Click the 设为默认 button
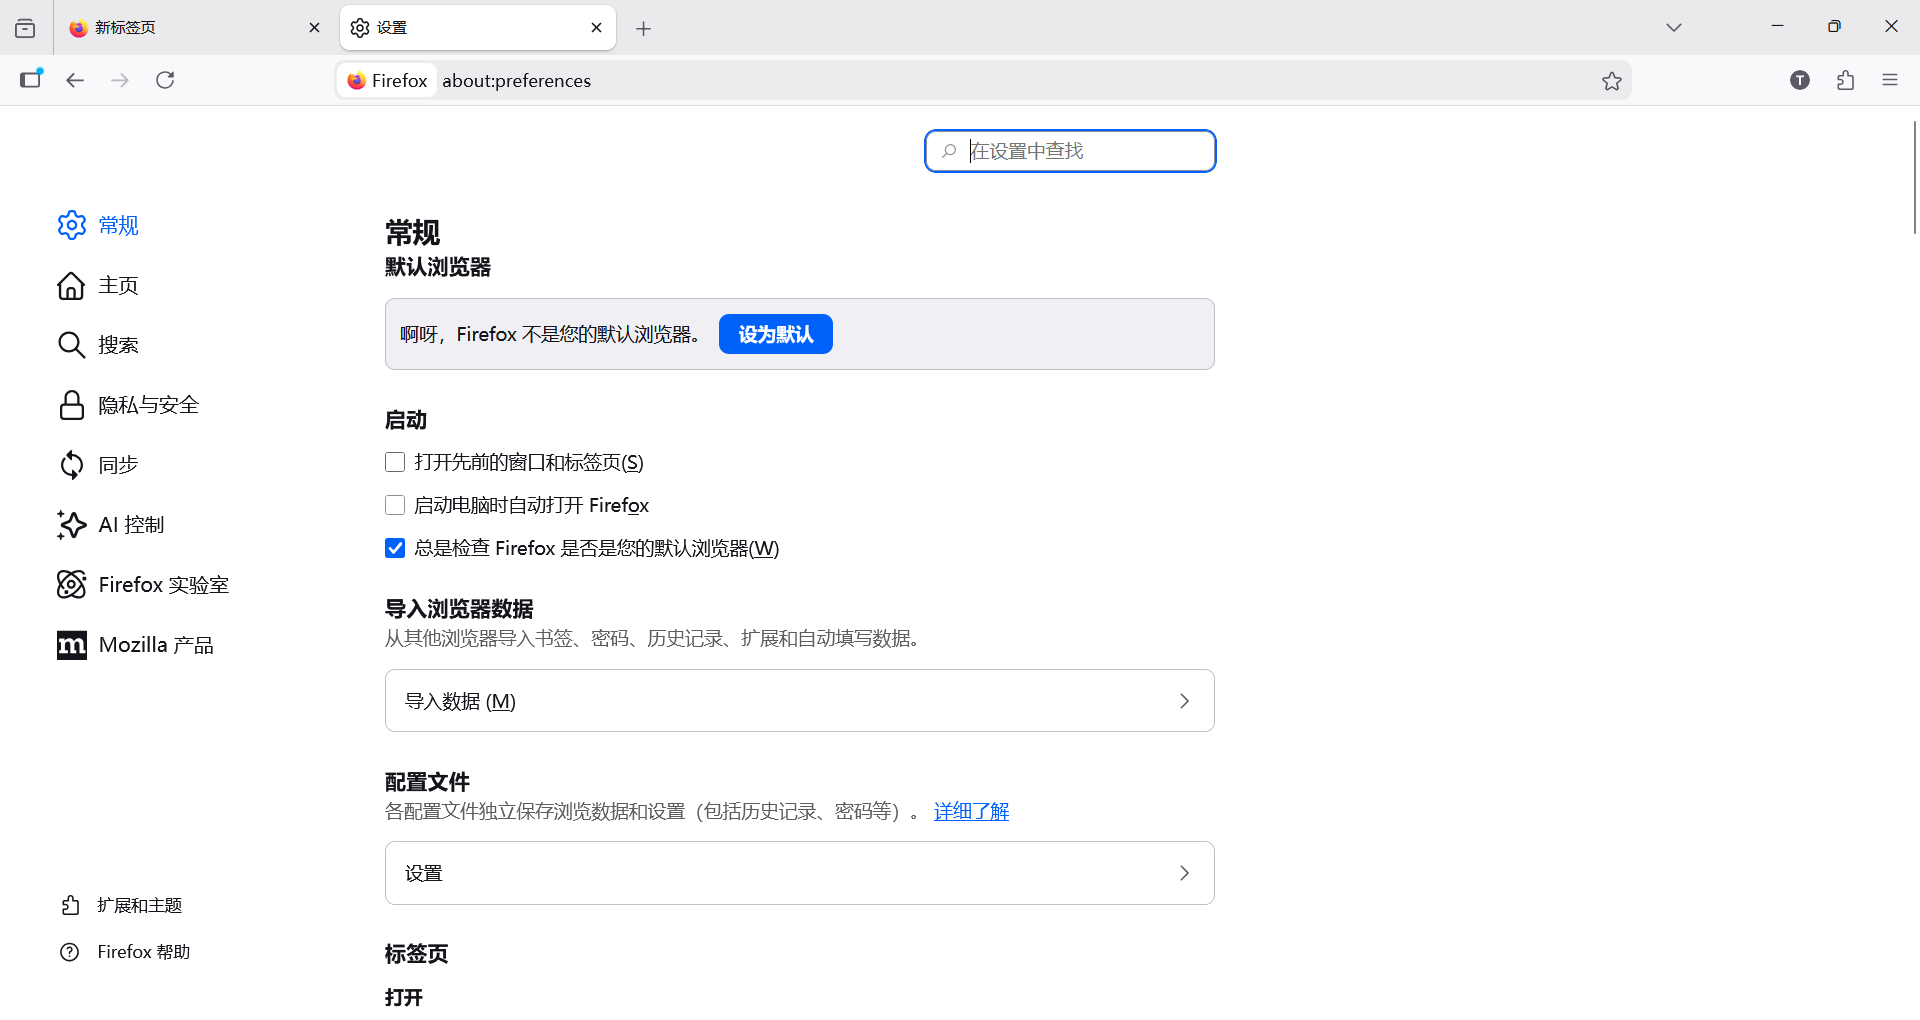 coord(776,334)
